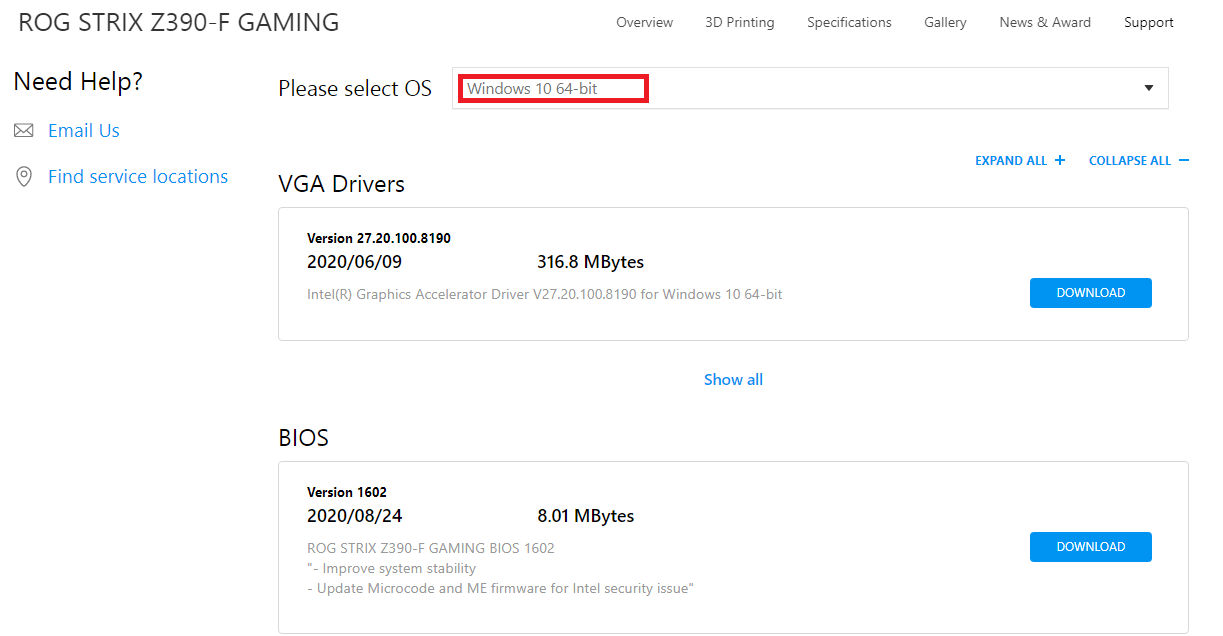Open the 3D Printing tab

[739, 22]
